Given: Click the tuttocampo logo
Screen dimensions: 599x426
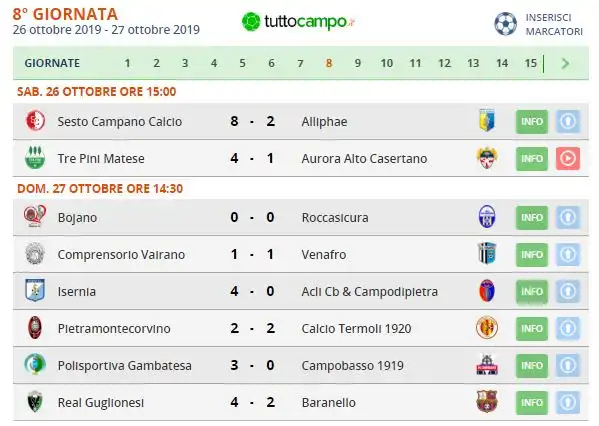Looking at the screenshot, I should click(x=298, y=21).
